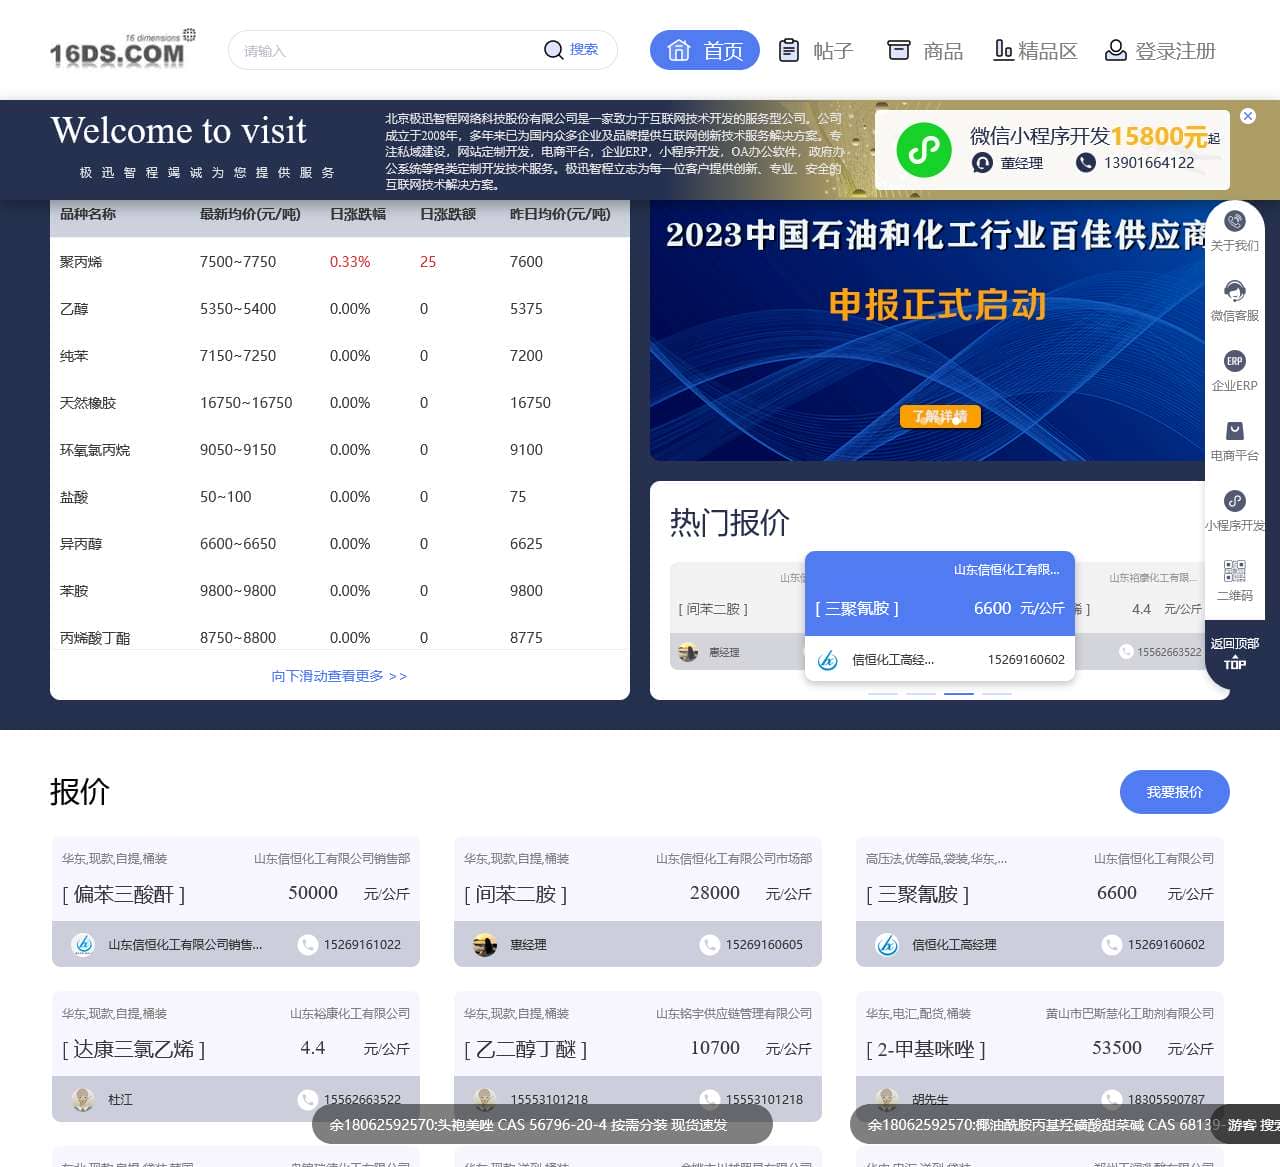
Task: Select the active 热门报价 carousel indicator
Action: 959,693
